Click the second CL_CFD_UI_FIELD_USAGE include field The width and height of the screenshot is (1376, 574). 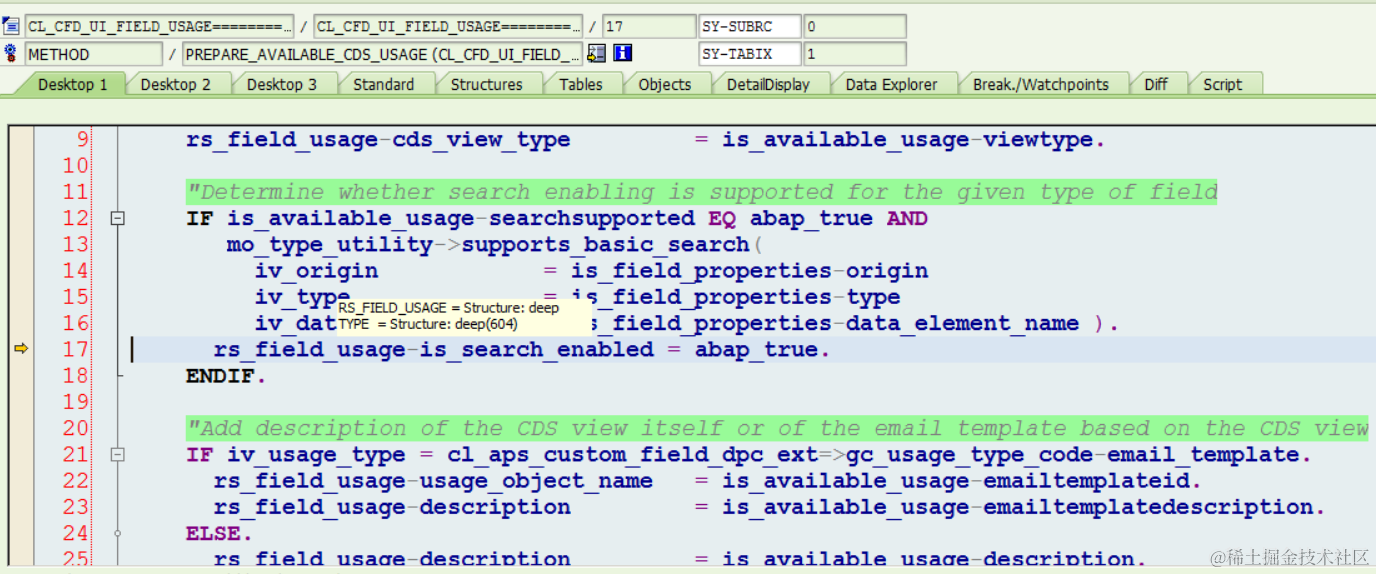pos(448,26)
